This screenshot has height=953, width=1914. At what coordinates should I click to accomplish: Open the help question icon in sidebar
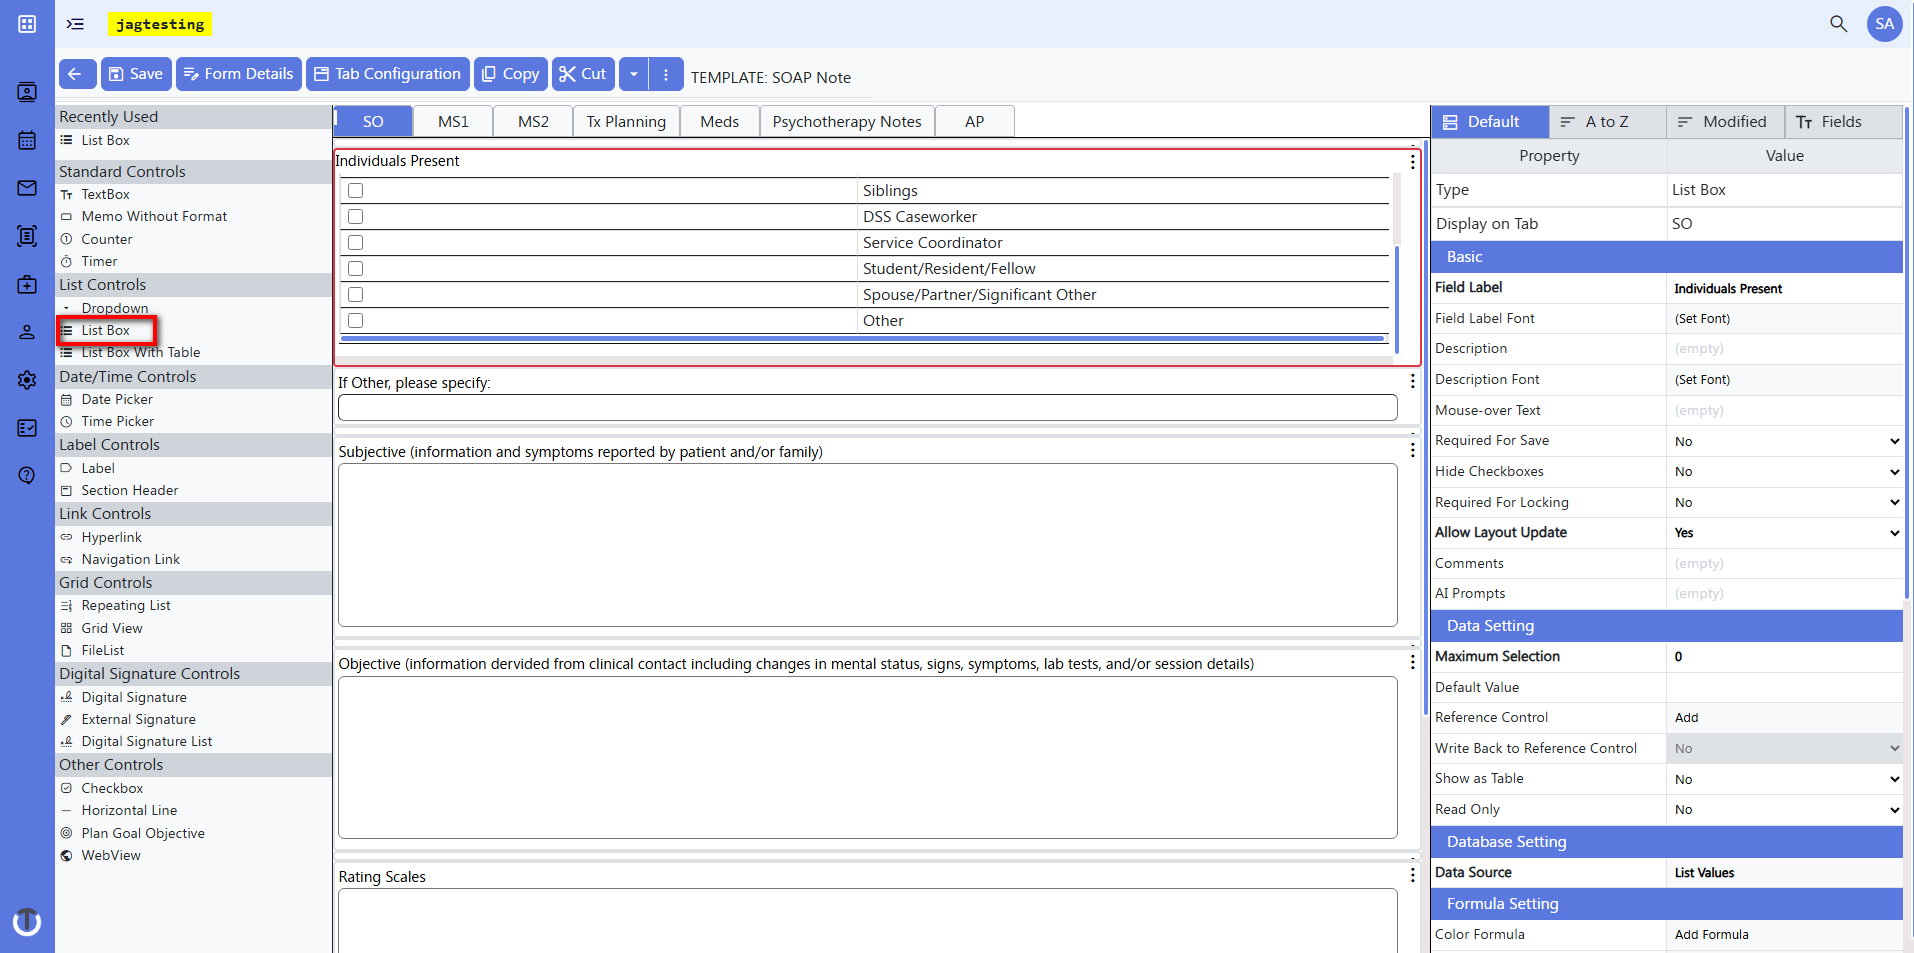[27, 475]
